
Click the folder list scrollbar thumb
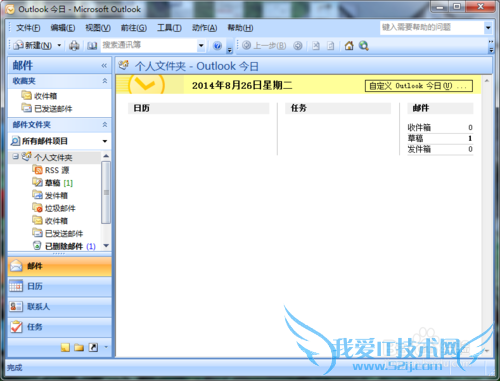(106, 192)
